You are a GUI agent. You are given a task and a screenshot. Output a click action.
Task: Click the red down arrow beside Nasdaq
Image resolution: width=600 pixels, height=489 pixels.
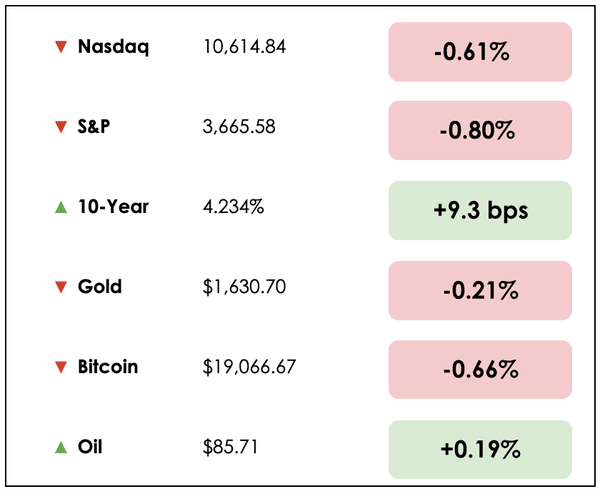[61, 47]
